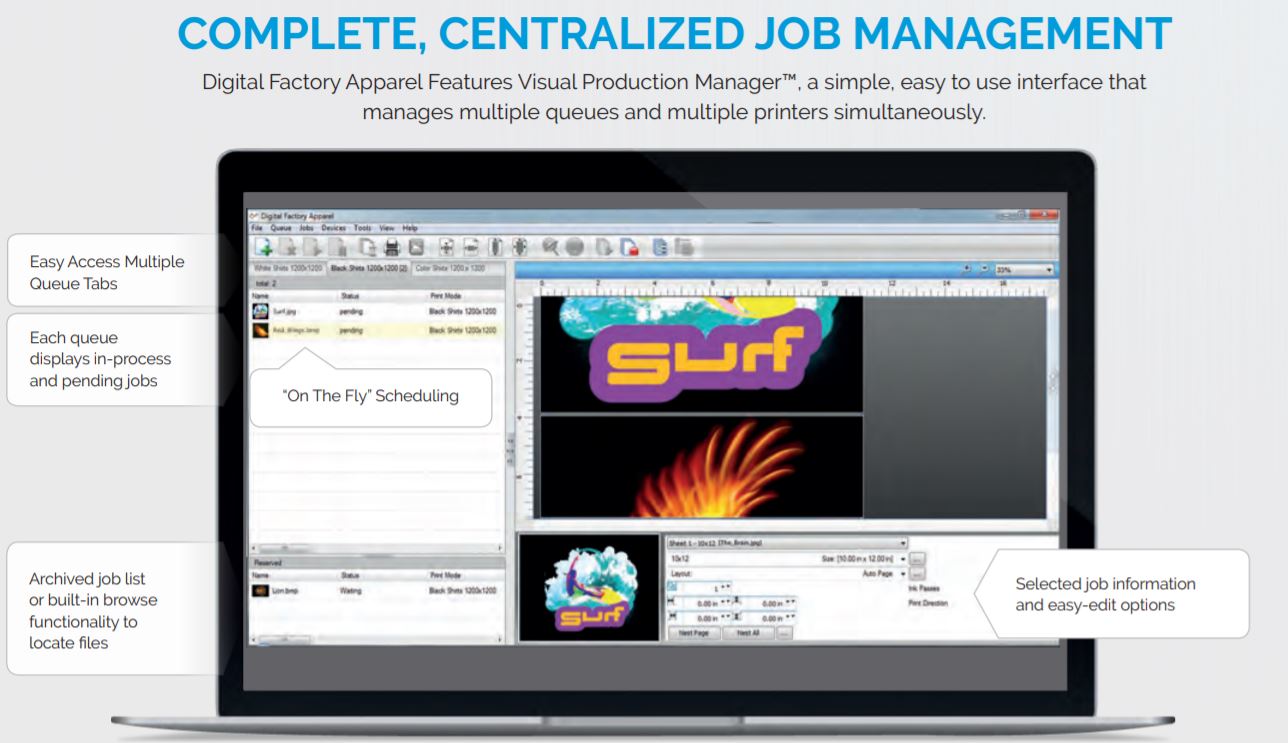This screenshot has width=1288, height=743.
Task: Click the Nest Page button
Action: (x=694, y=633)
